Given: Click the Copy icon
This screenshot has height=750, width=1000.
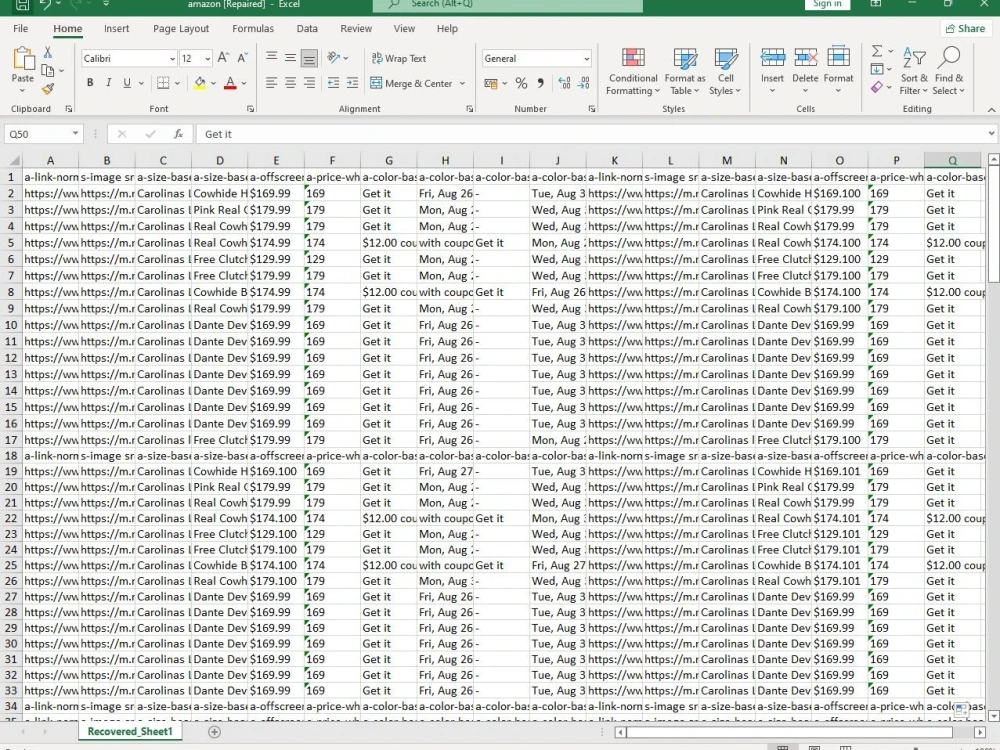Looking at the screenshot, I should pos(48,70).
